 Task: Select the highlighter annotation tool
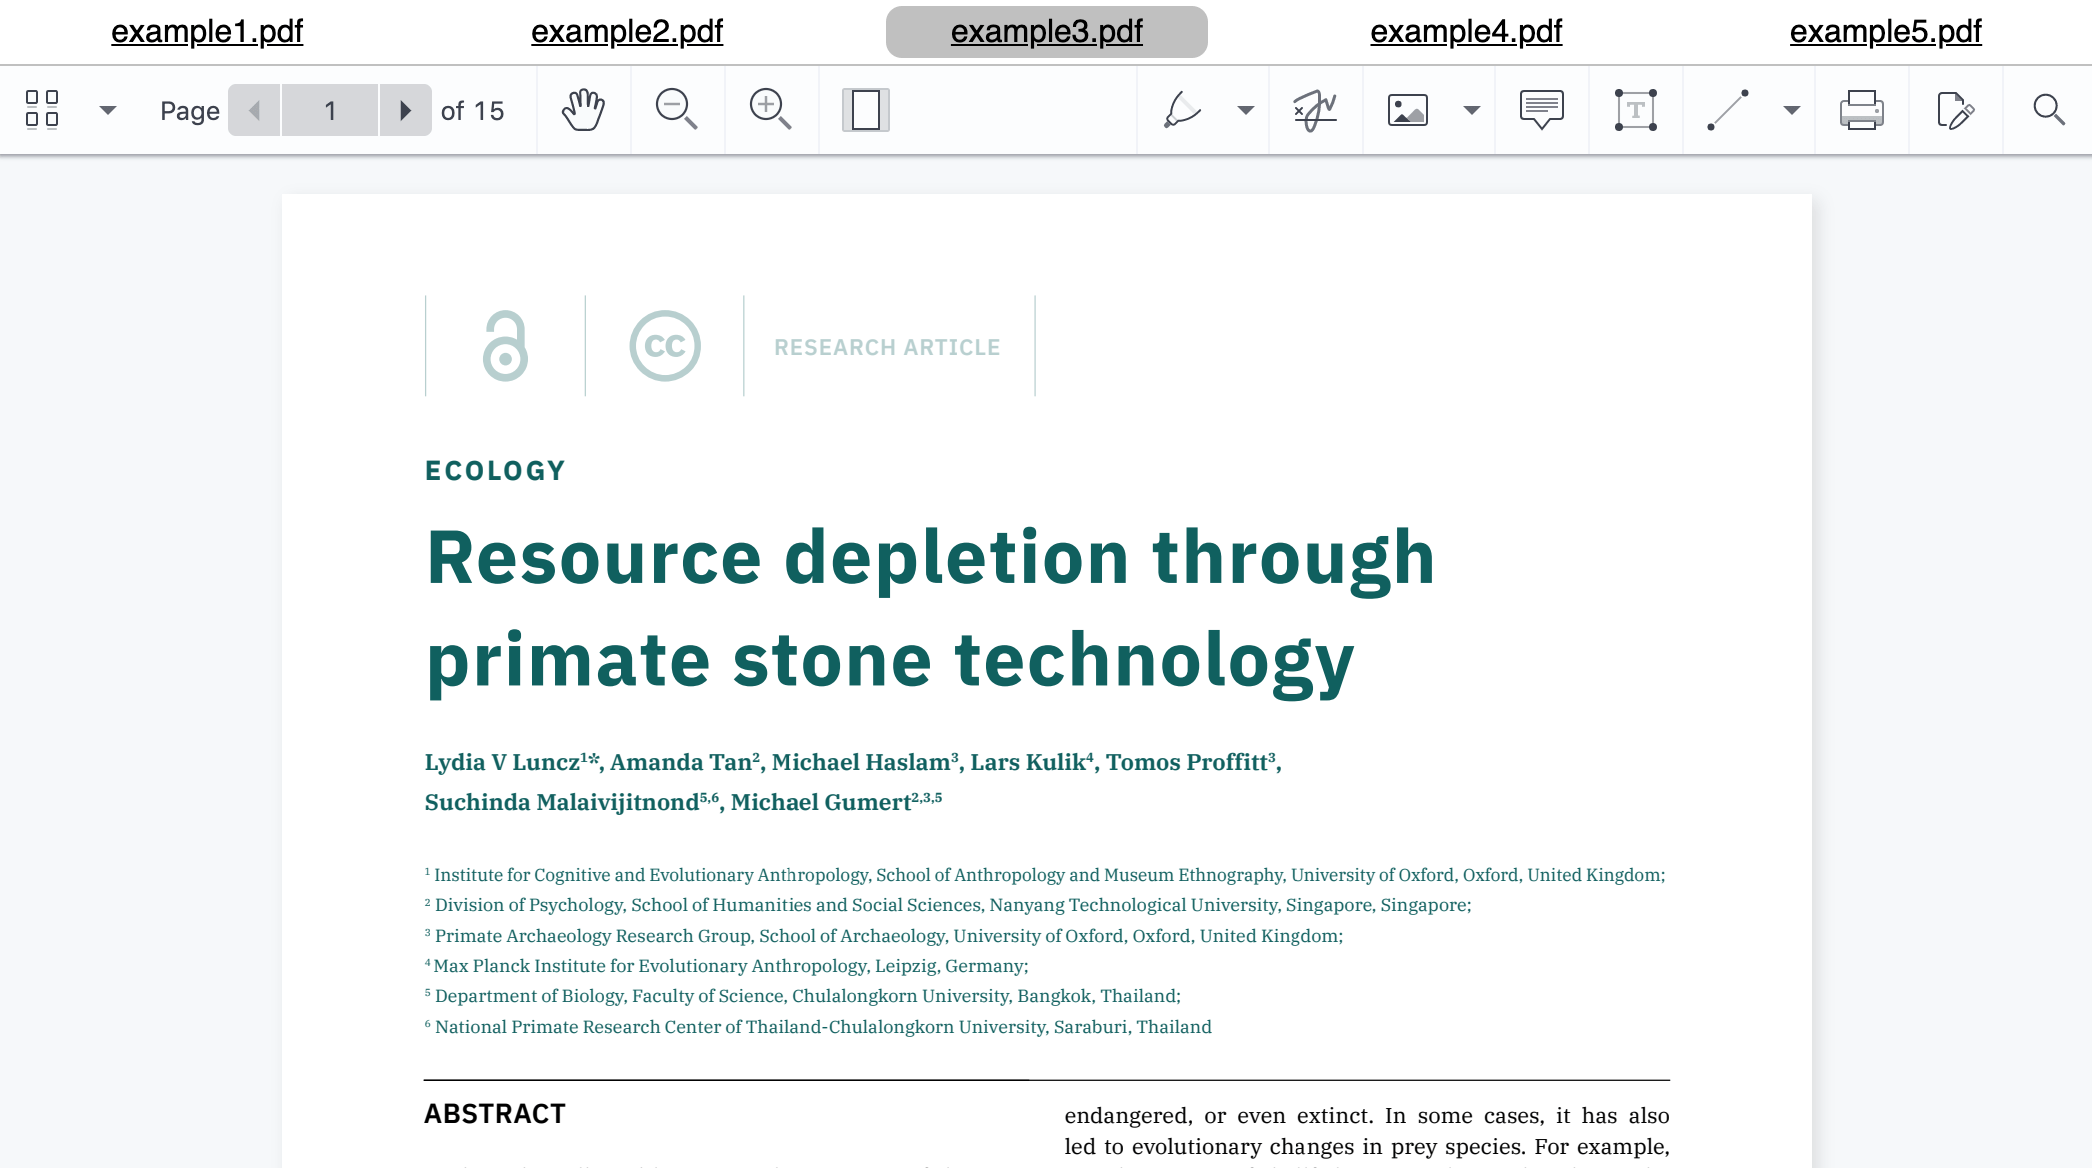(x=1184, y=110)
